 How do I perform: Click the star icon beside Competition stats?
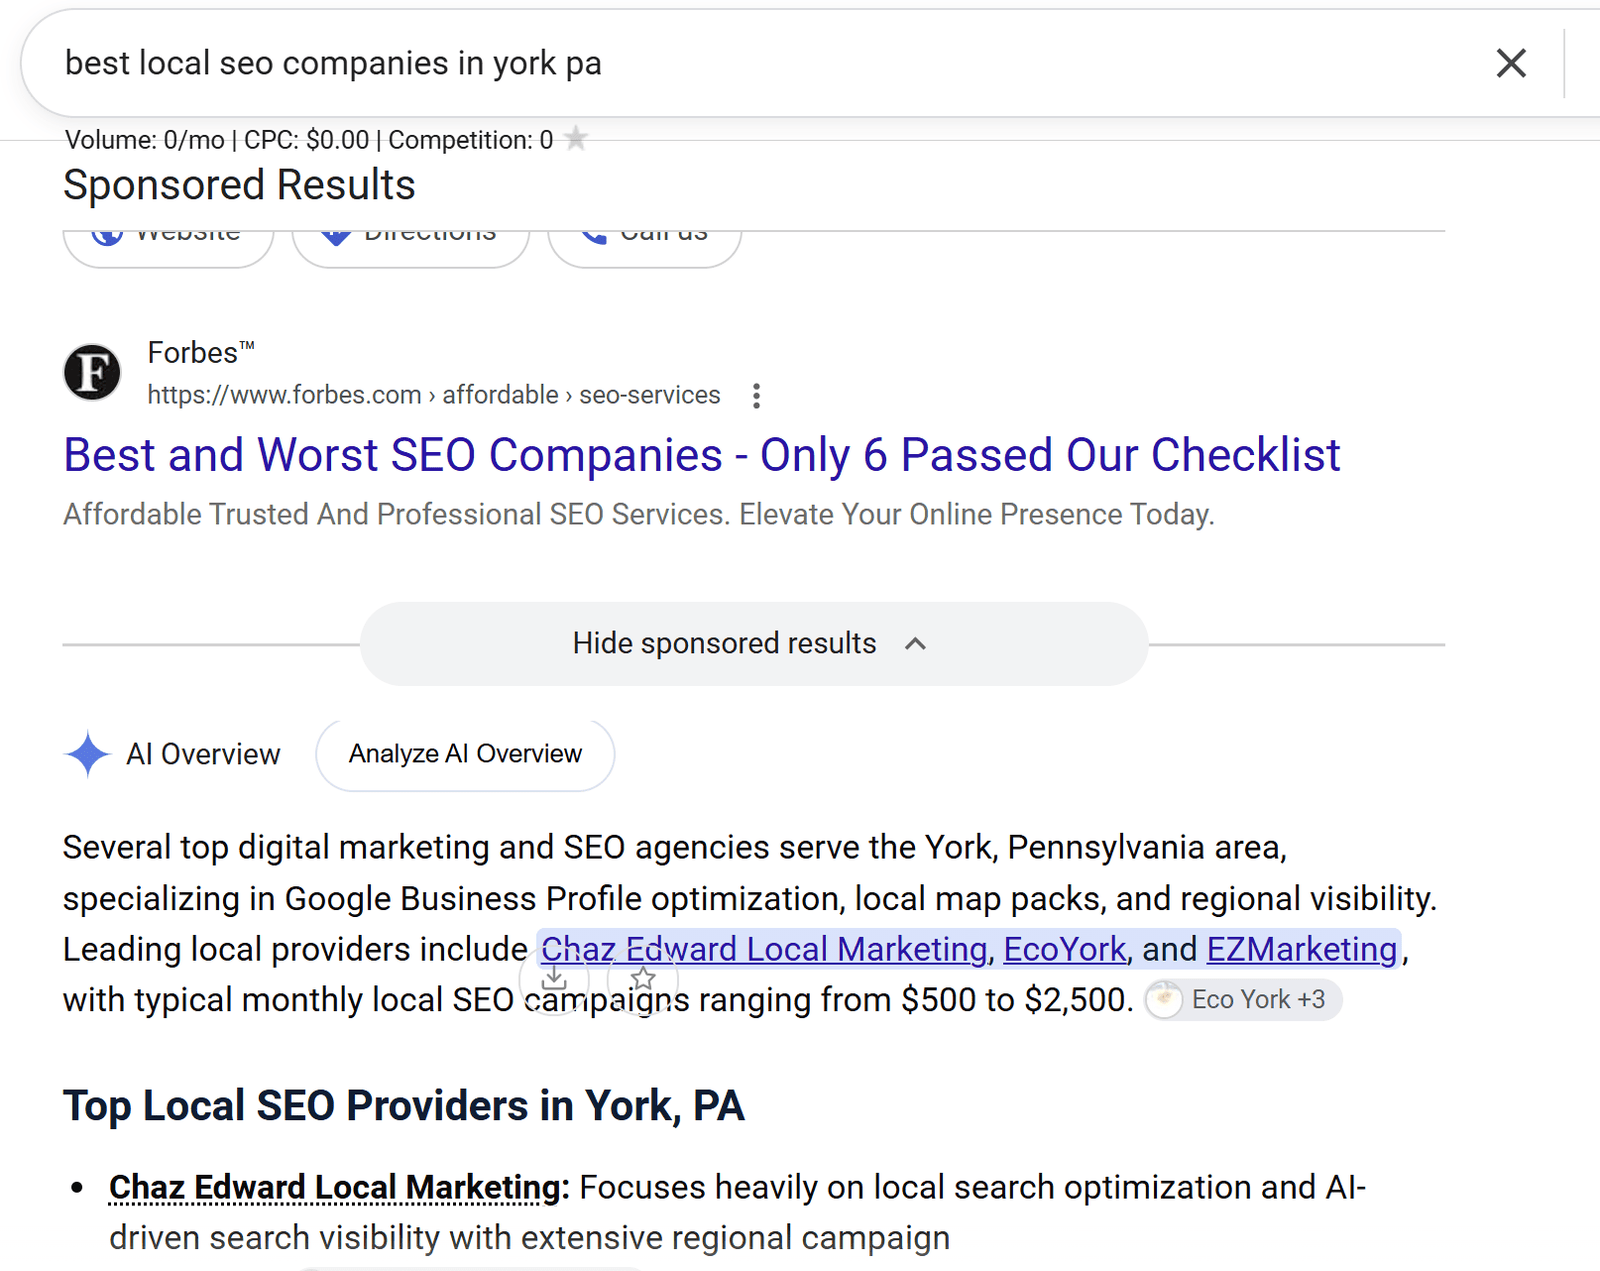(576, 138)
